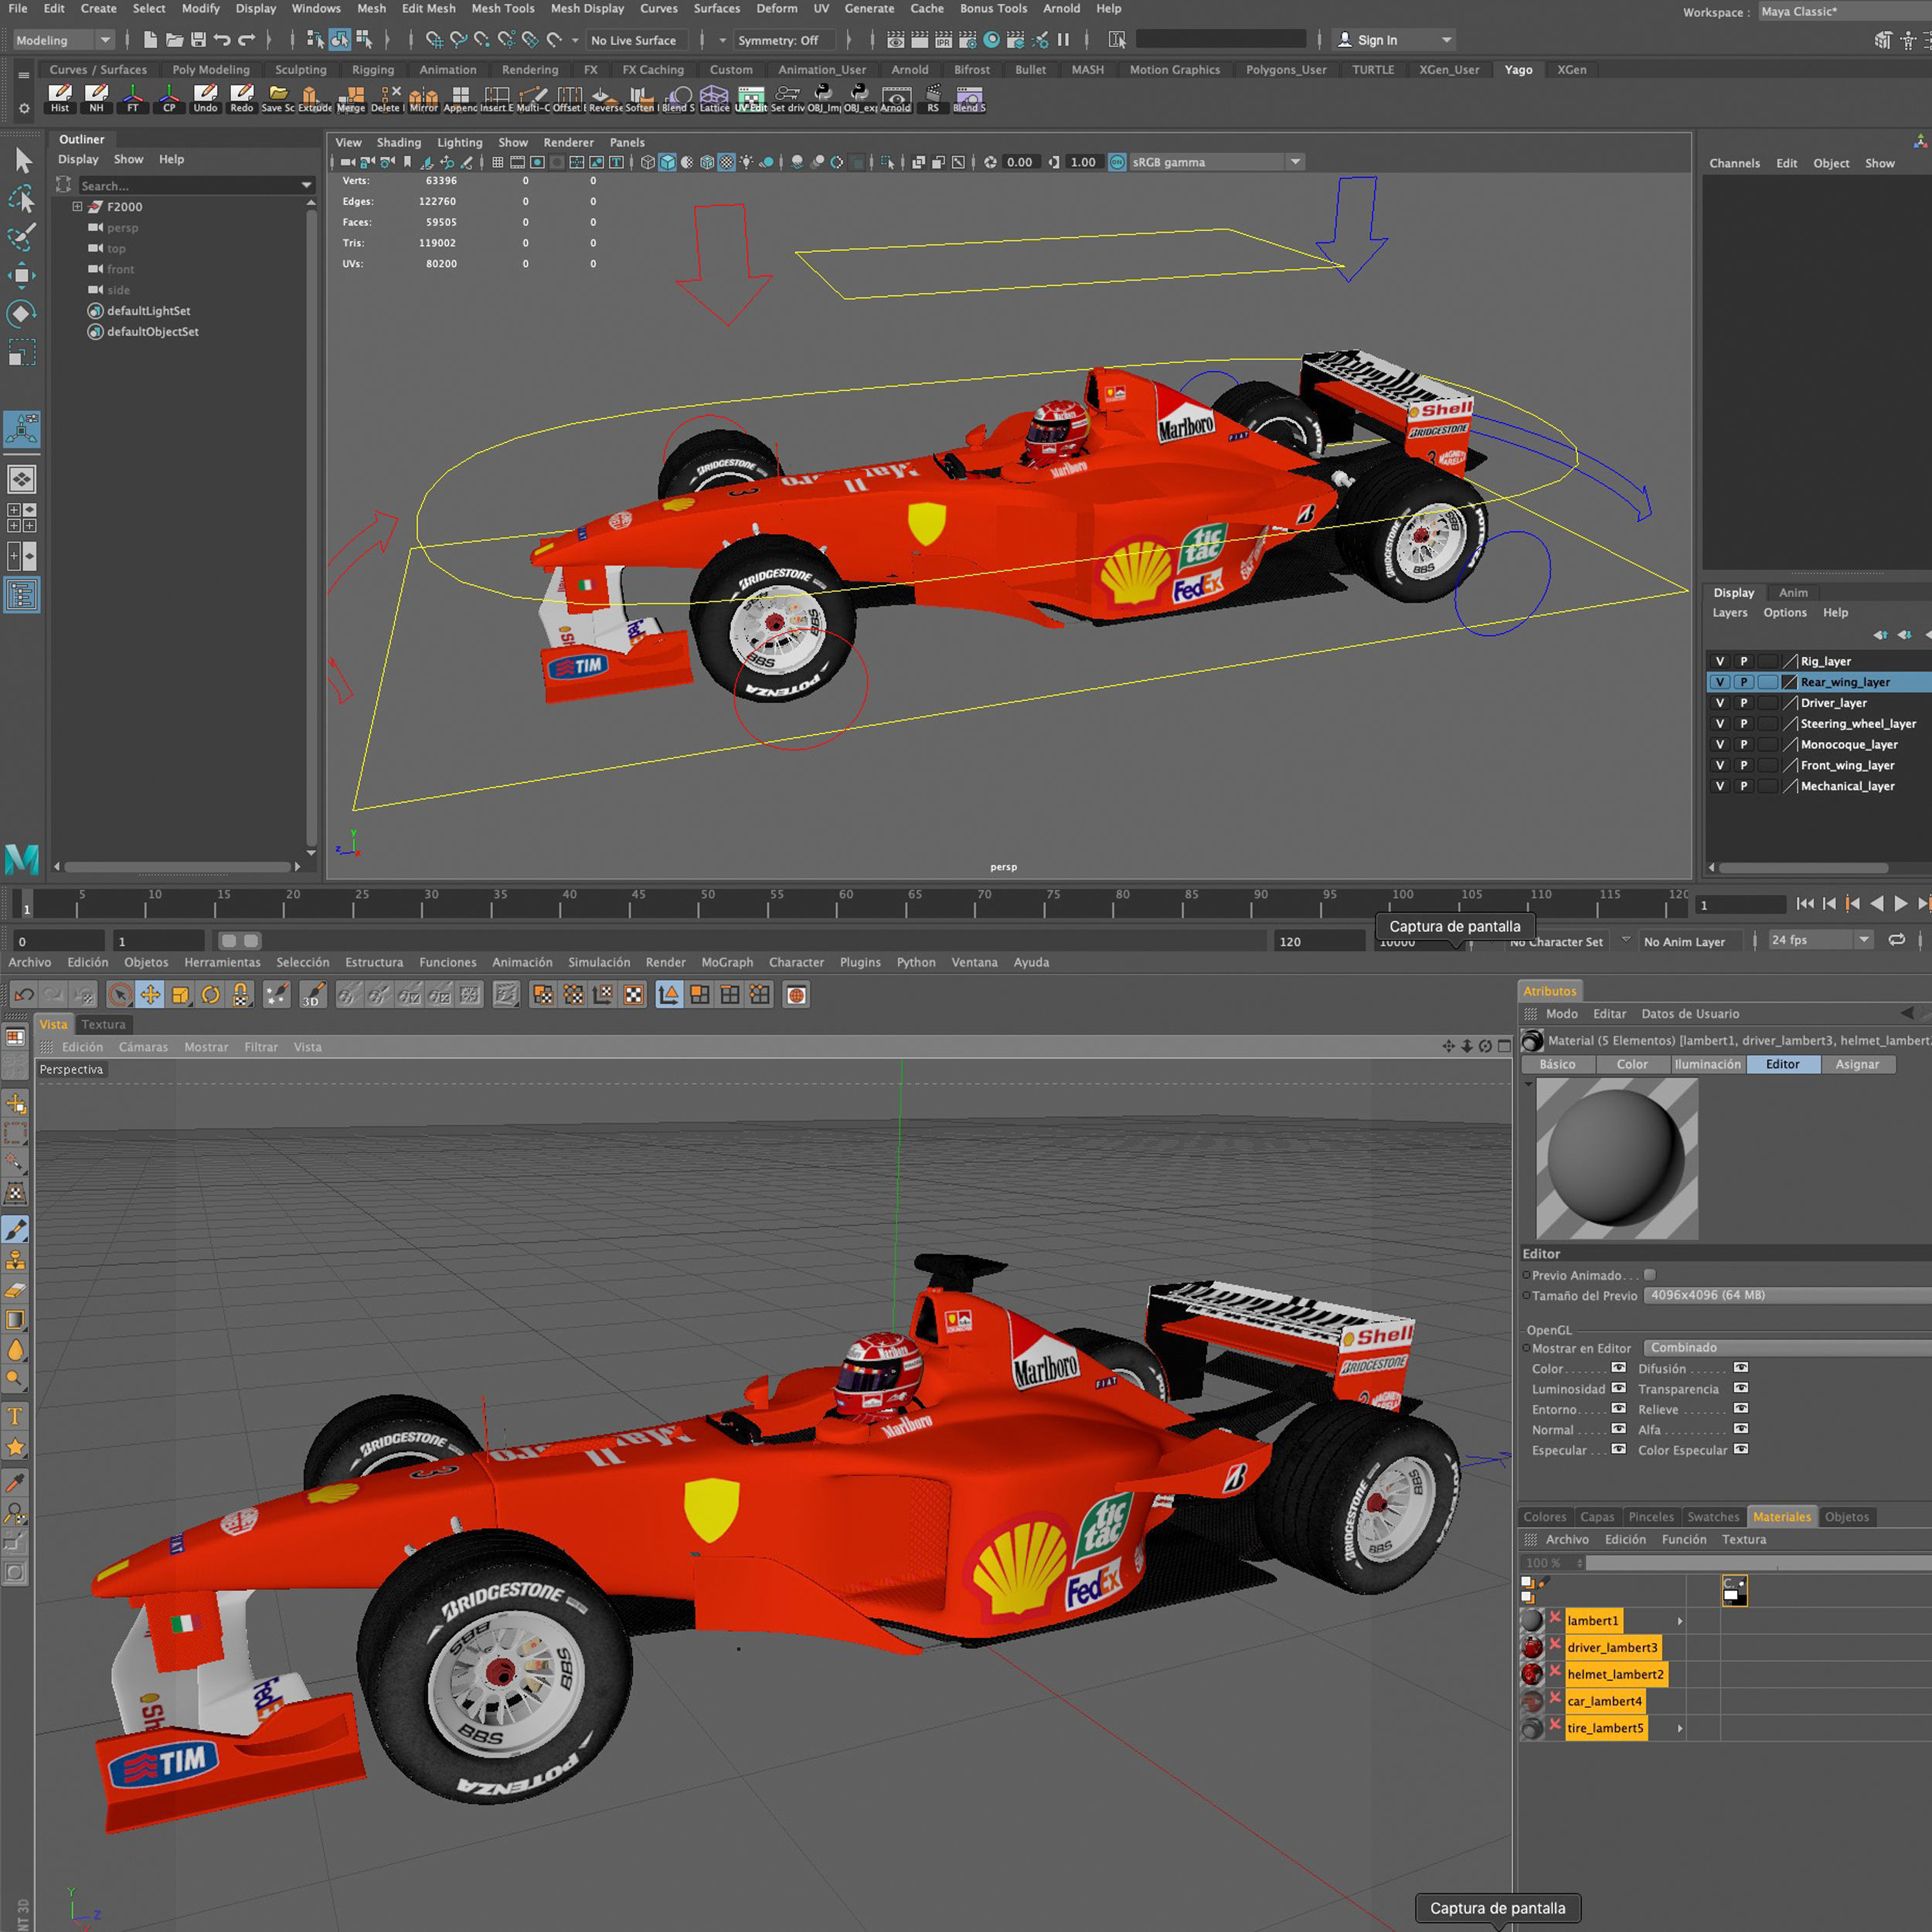Click the FT freeze transform shelf icon

[x=132, y=98]
